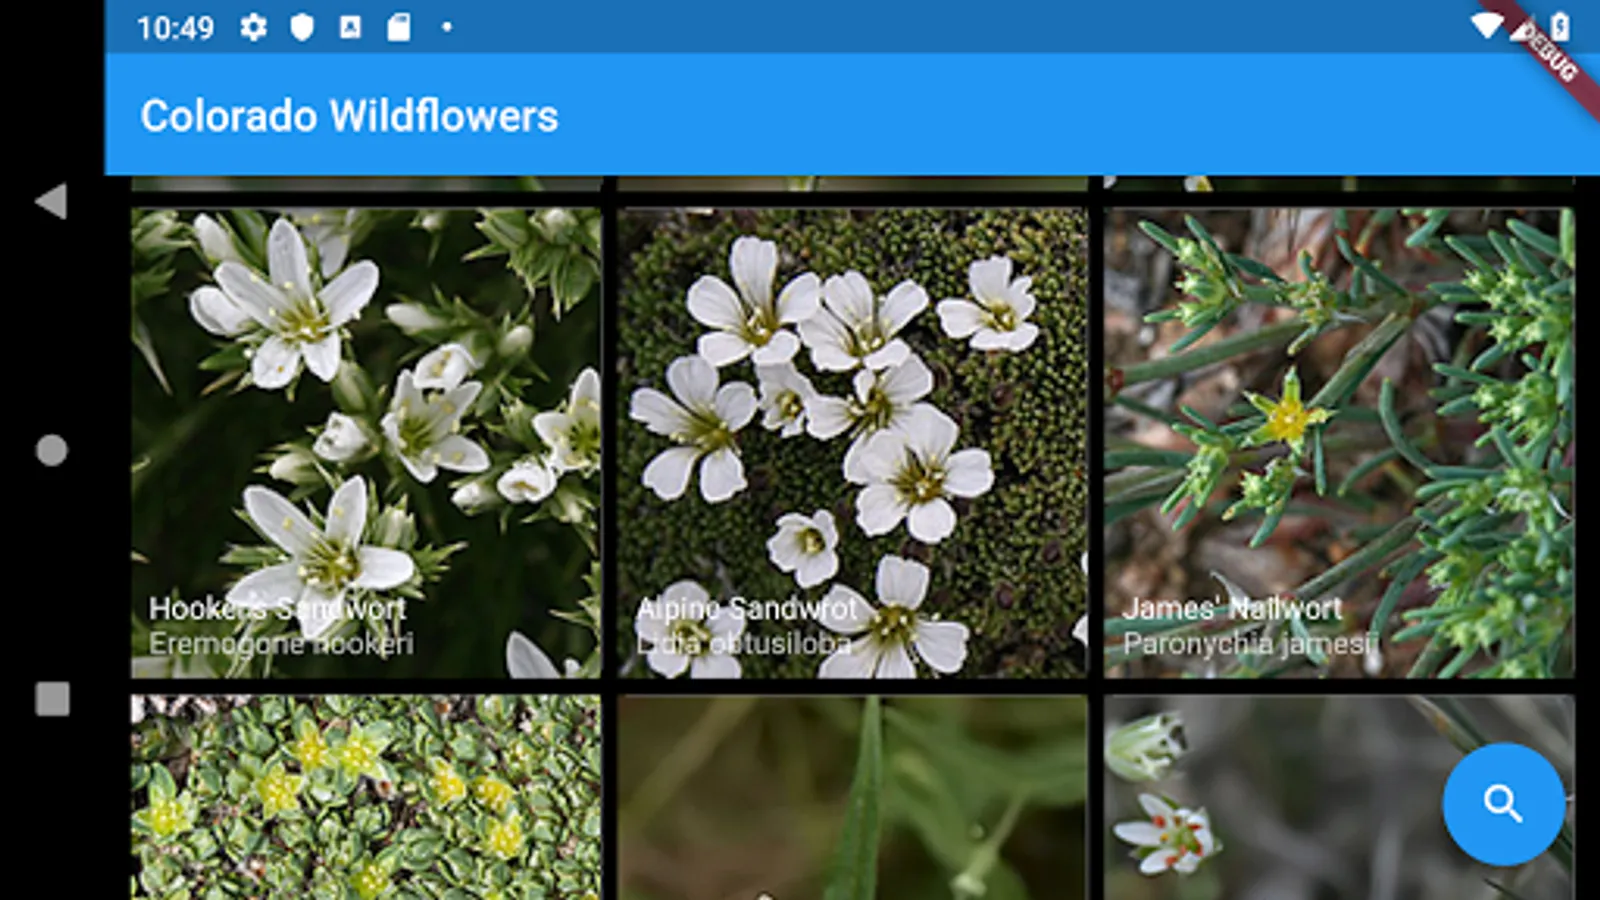1600x900 pixels.
Task: Open Hooker's Sandwort flower tile
Action: pos(366,443)
